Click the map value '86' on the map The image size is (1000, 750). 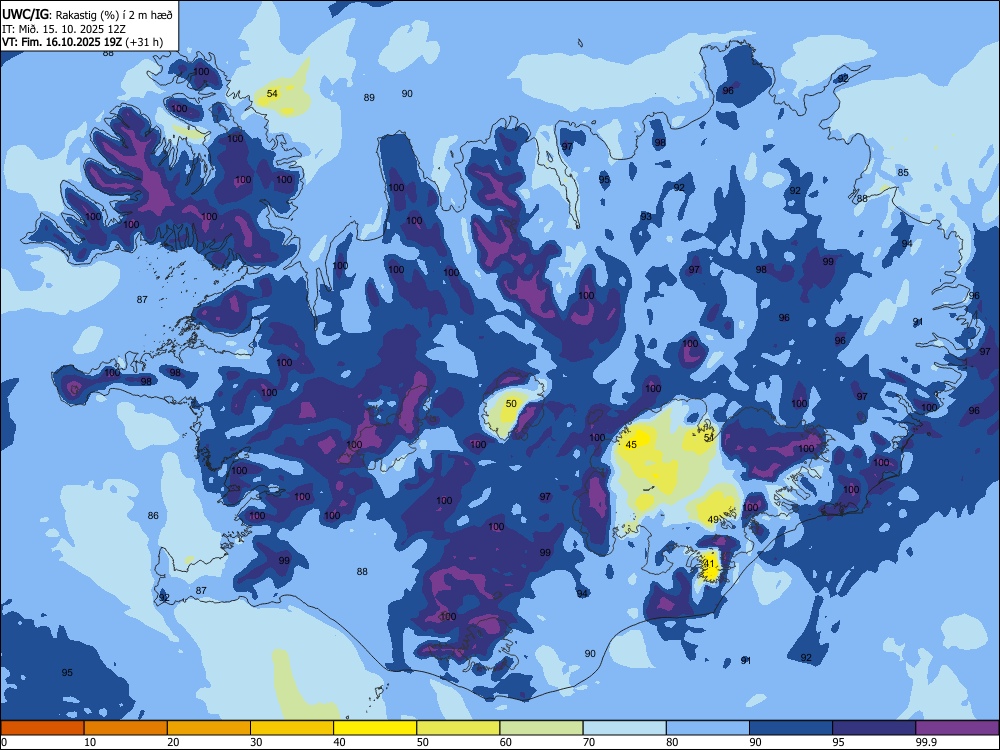[x=153, y=515]
